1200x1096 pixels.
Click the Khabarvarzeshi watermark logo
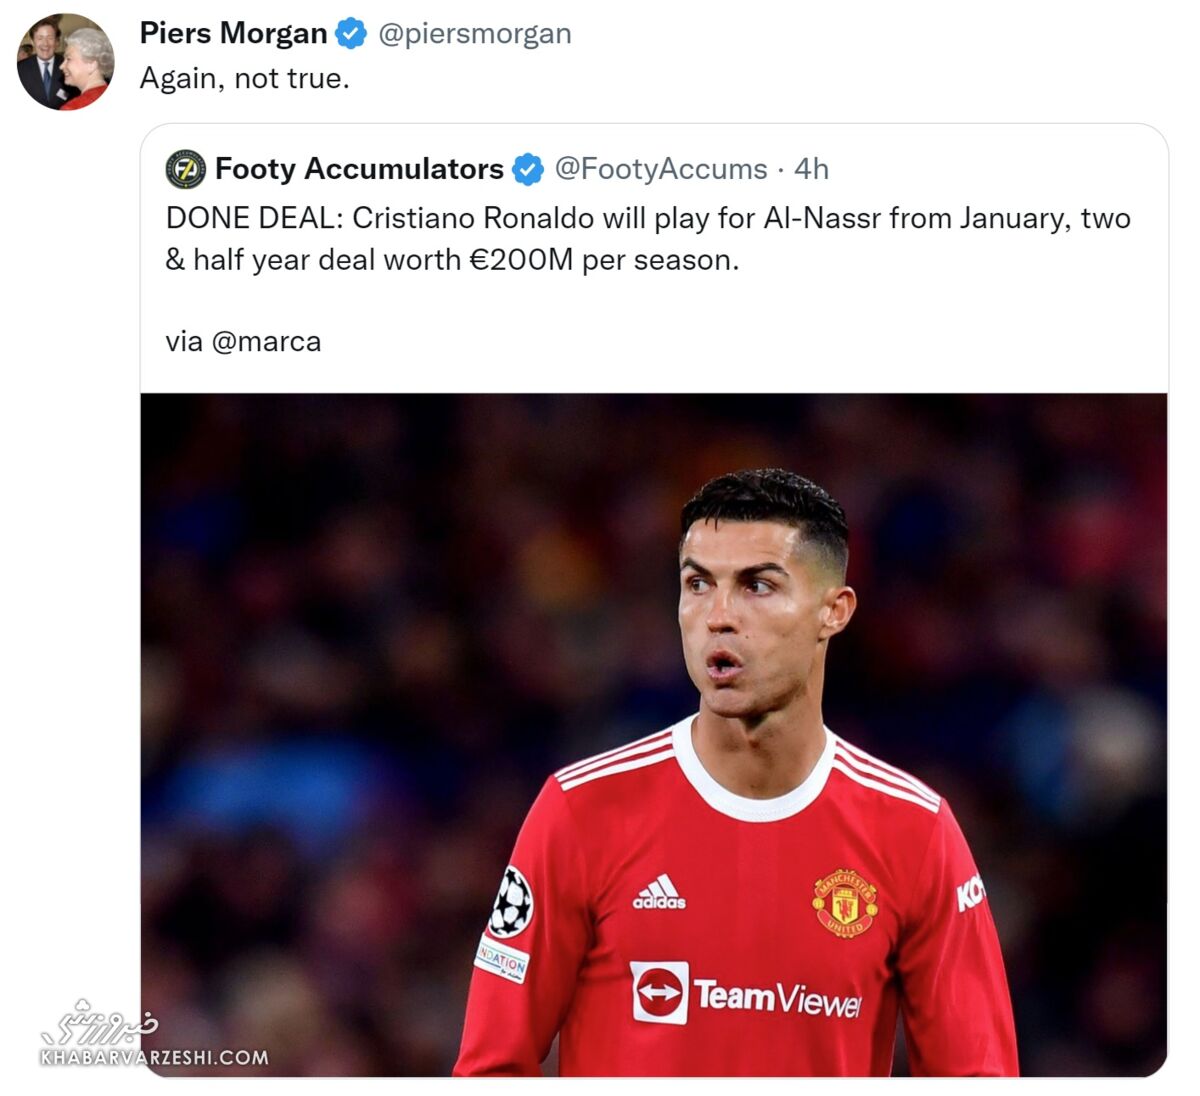(x=99, y=1020)
